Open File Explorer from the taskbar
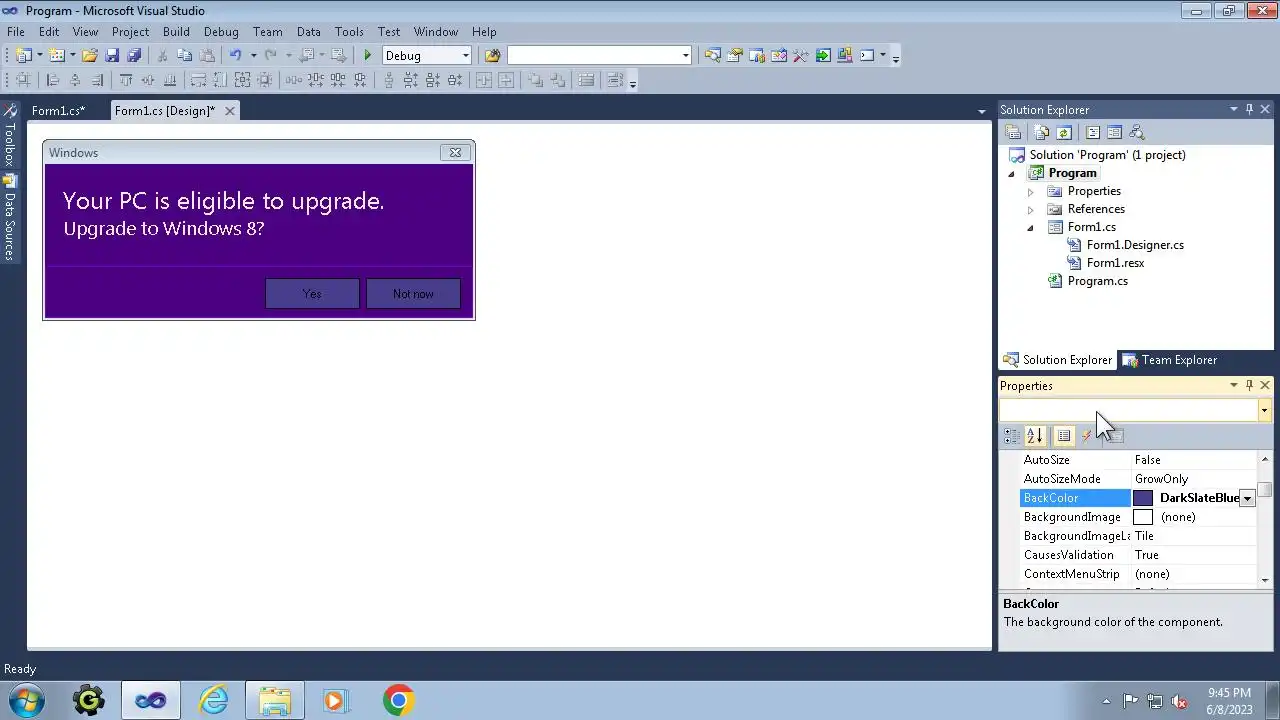The width and height of the screenshot is (1280, 720). click(x=274, y=701)
